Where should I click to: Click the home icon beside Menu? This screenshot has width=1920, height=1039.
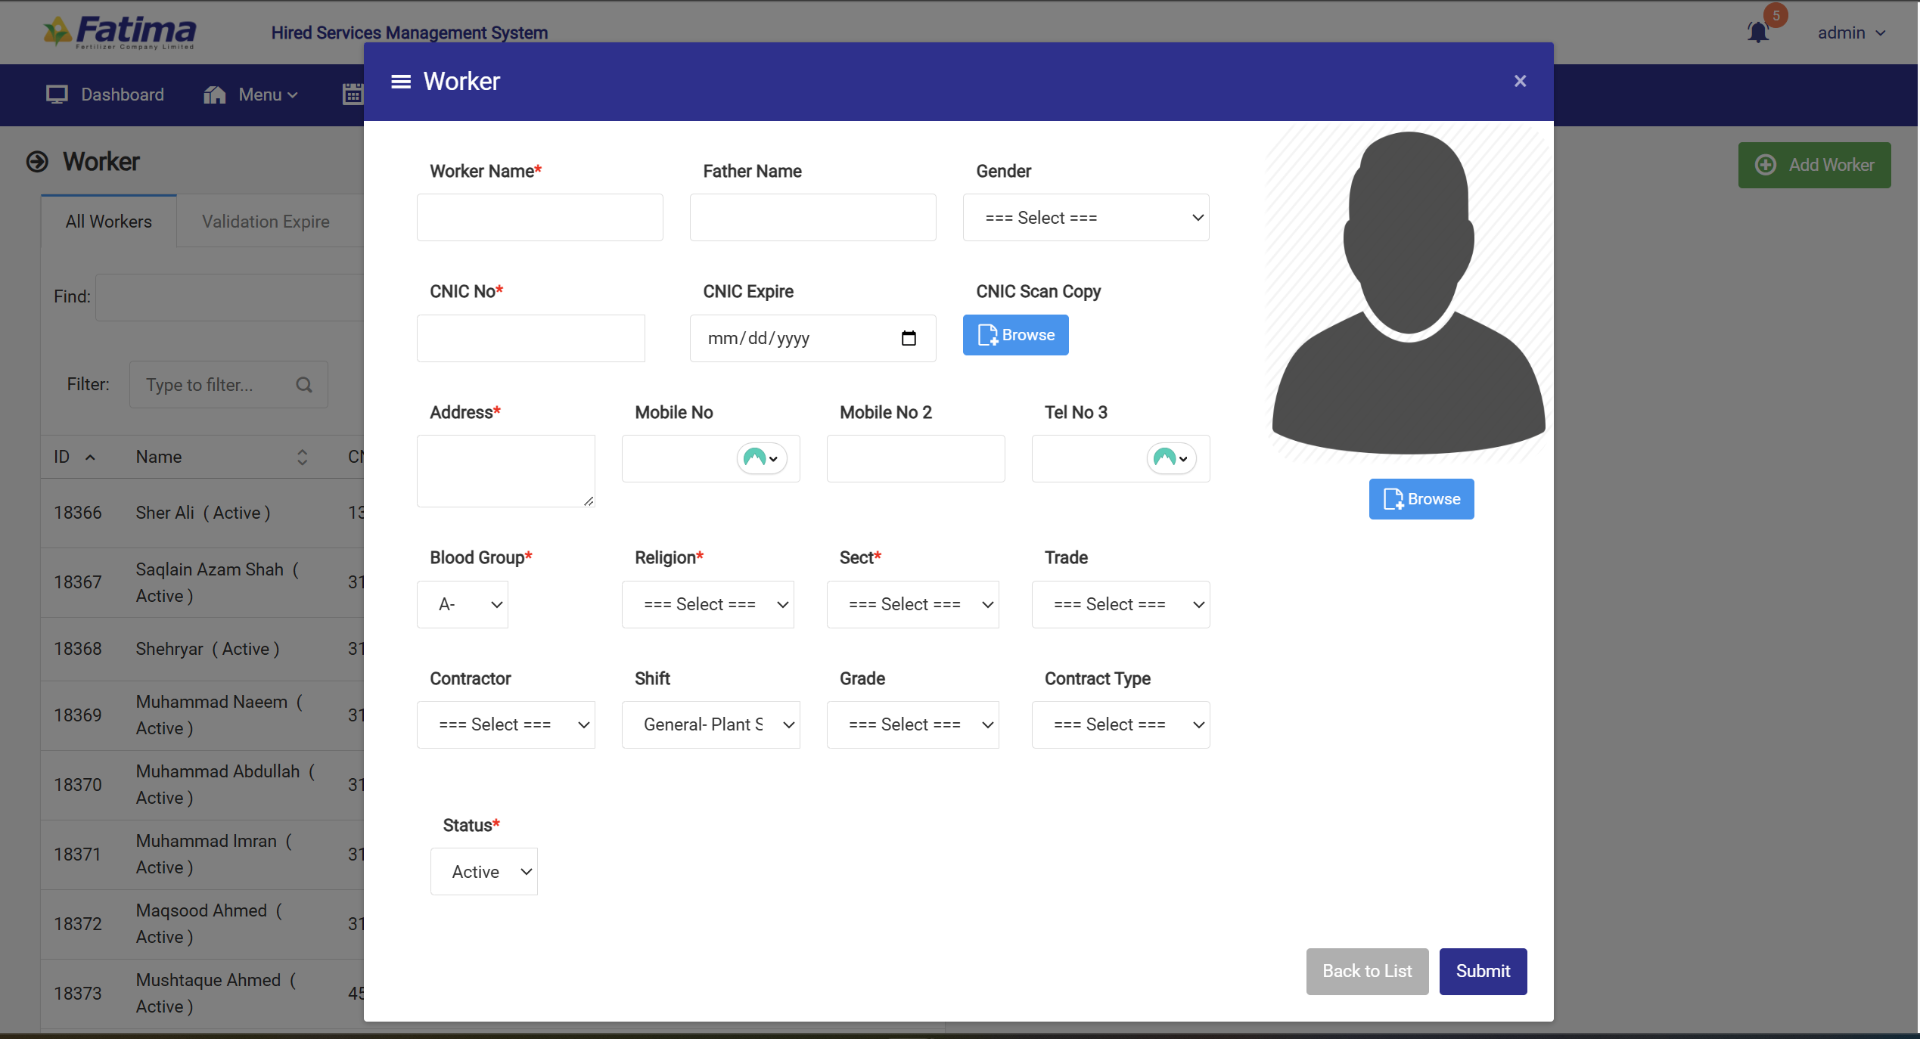coord(214,94)
